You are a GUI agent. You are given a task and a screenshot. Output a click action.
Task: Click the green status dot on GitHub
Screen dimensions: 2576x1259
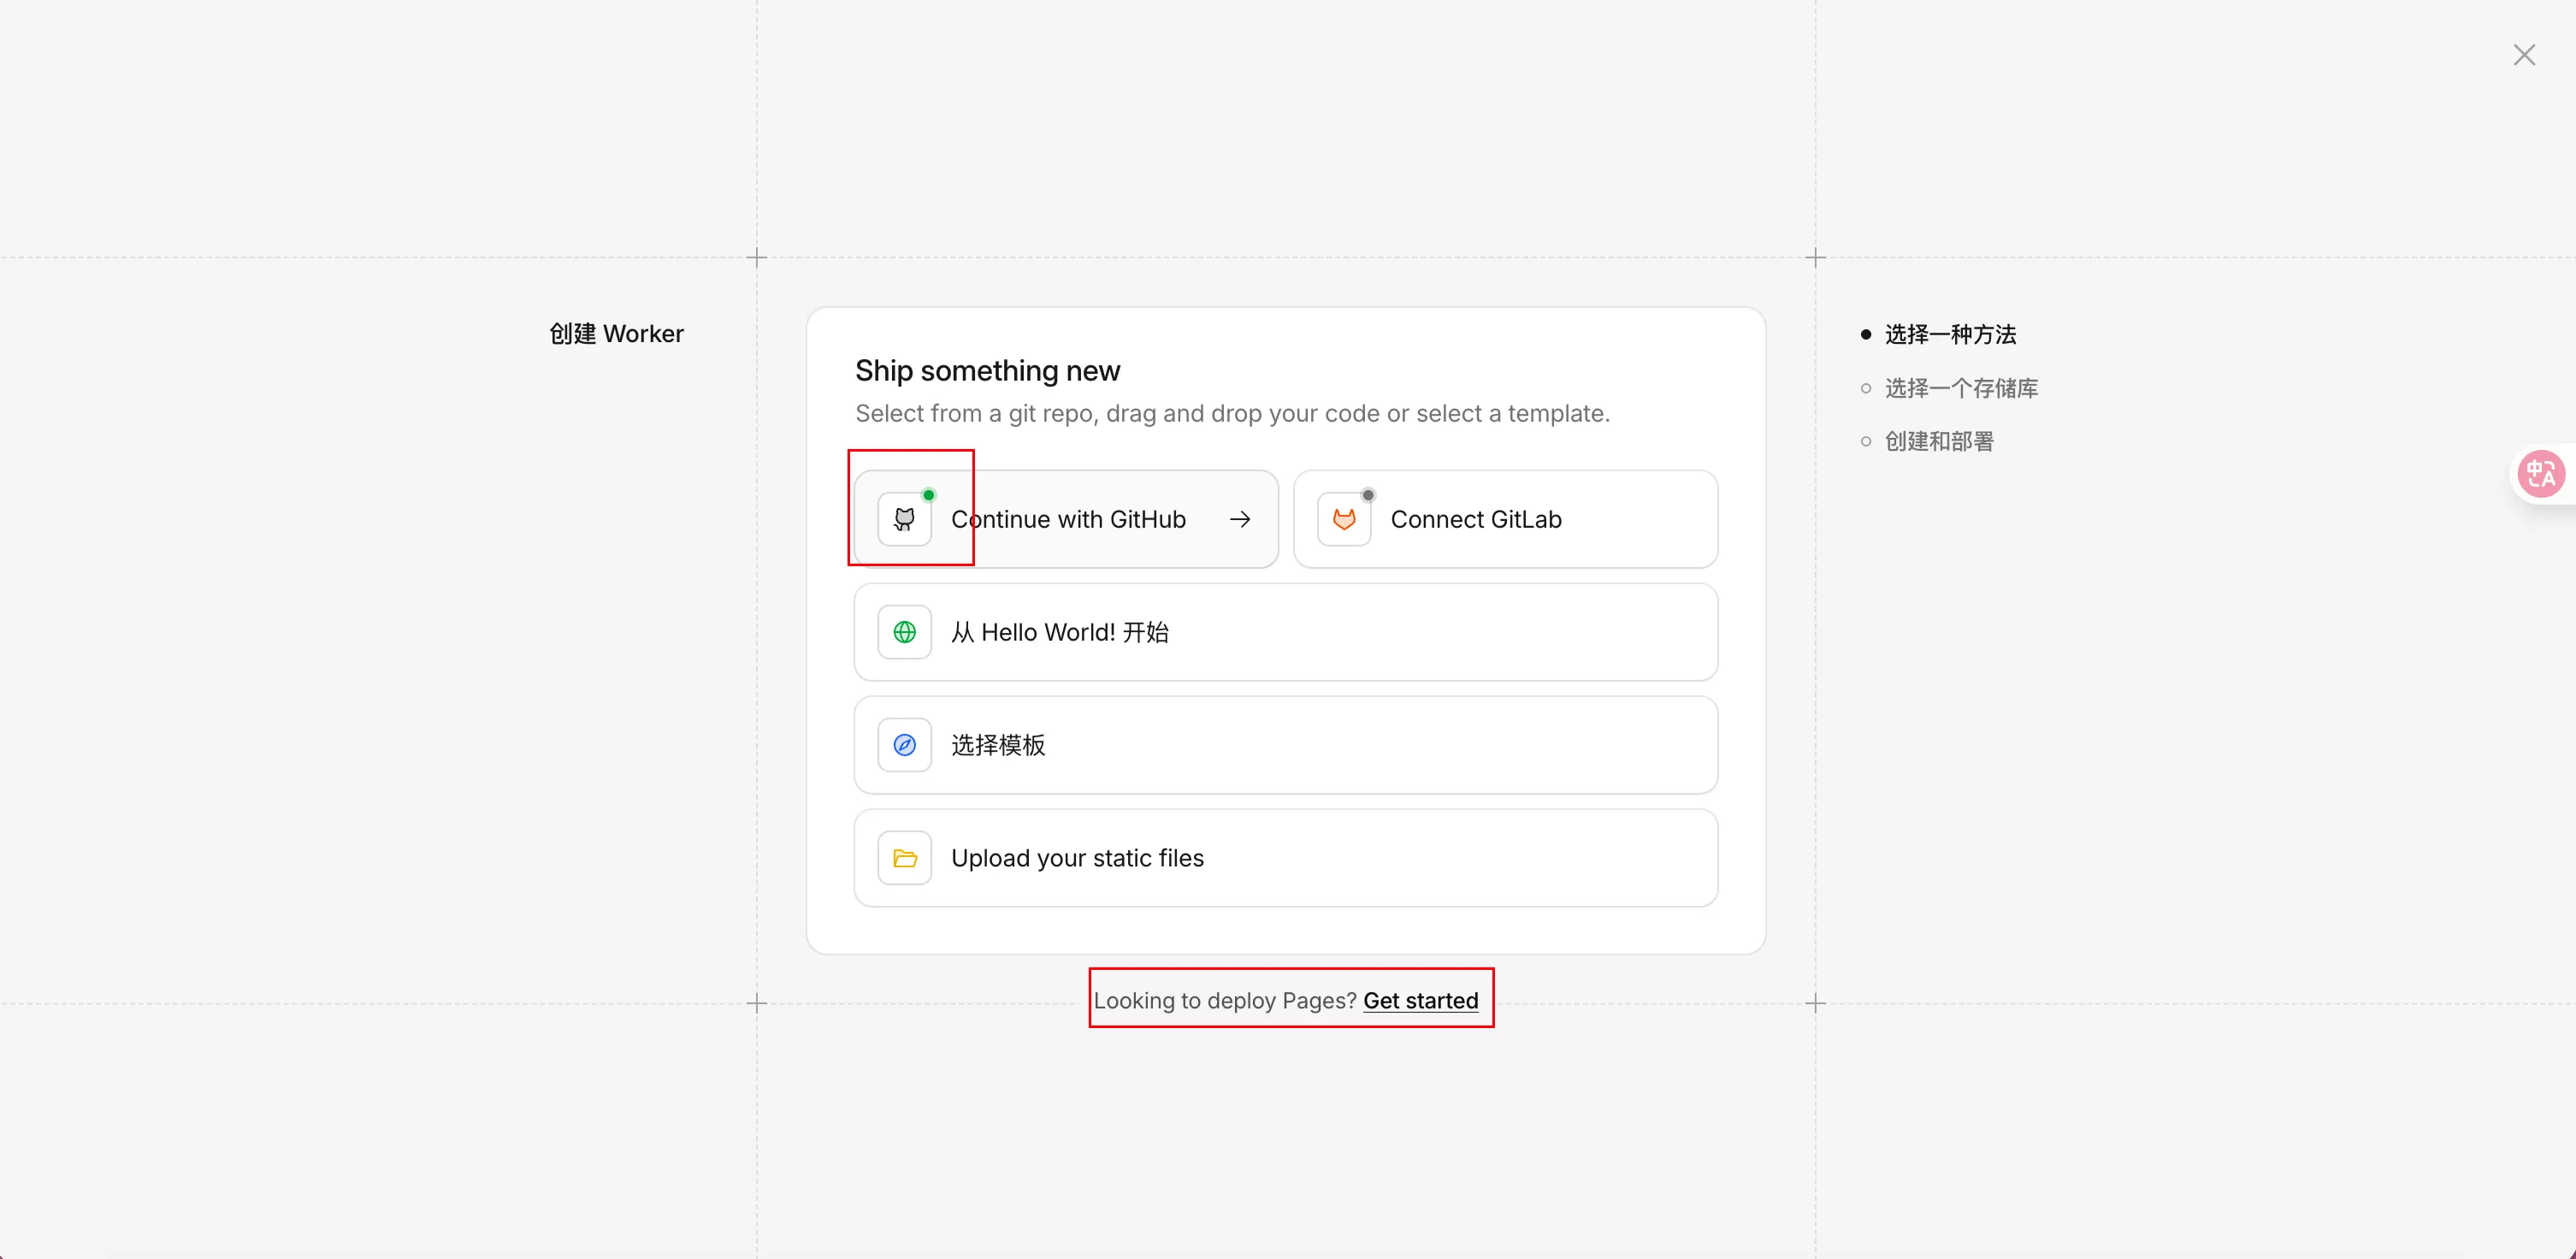928,495
